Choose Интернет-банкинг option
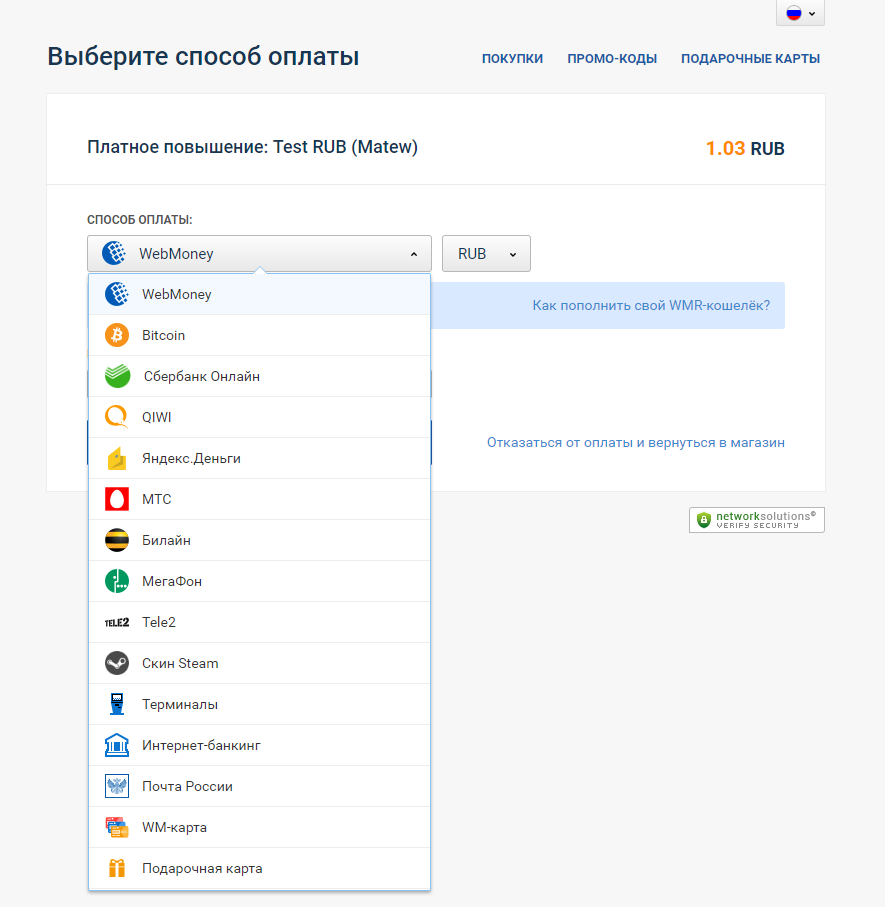This screenshot has width=885, height=907. 260,746
